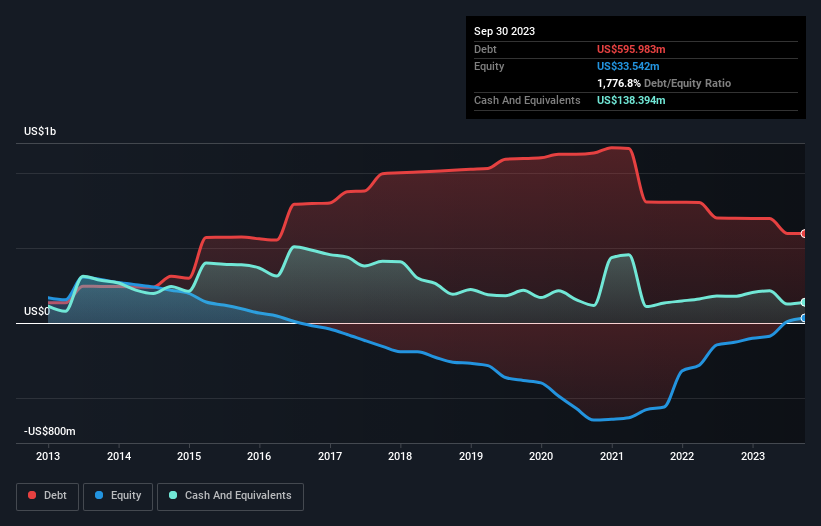Toggle the Debt series legend button
The width and height of the screenshot is (821, 526).
(x=47, y=496)
